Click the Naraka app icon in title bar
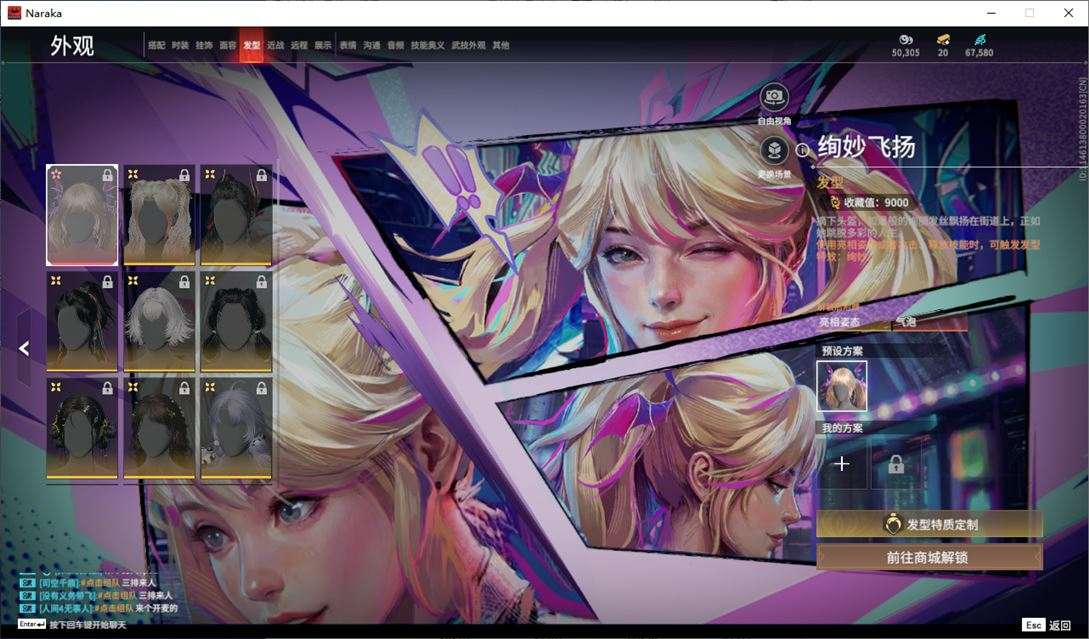This screenshot has width=1089, height=639. click(13, 13)
